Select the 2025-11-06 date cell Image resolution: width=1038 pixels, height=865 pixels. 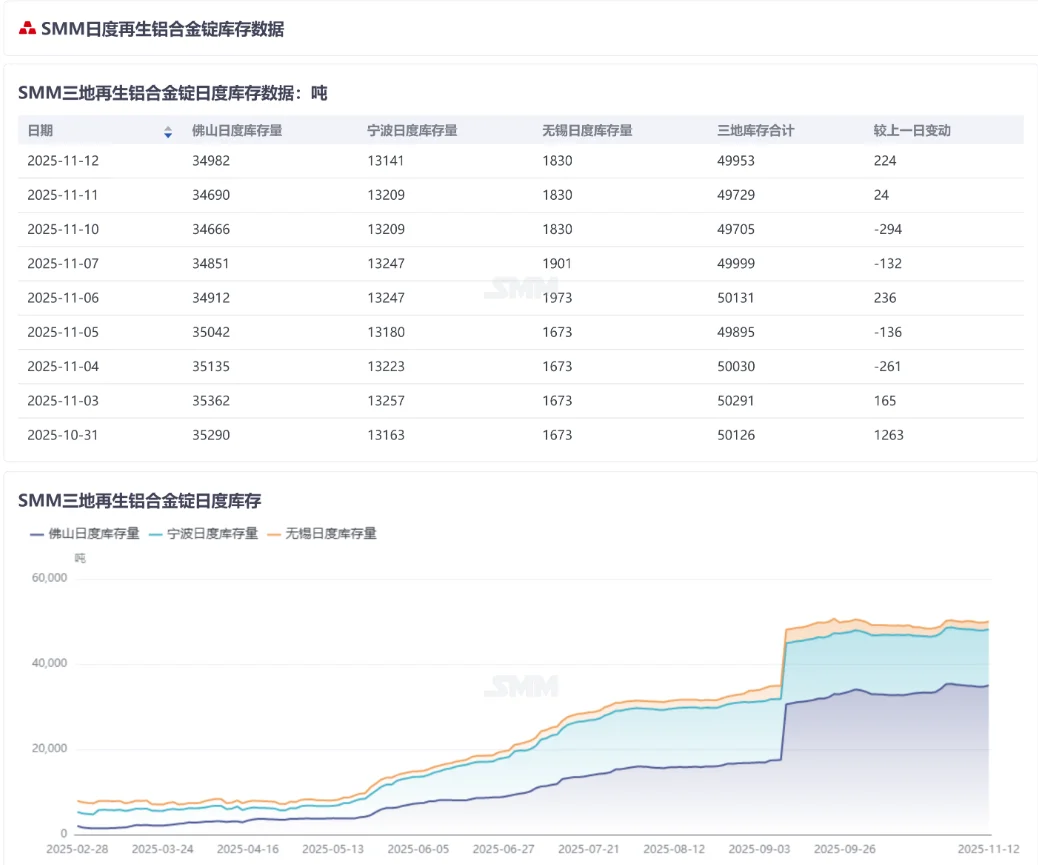[63, 298]
